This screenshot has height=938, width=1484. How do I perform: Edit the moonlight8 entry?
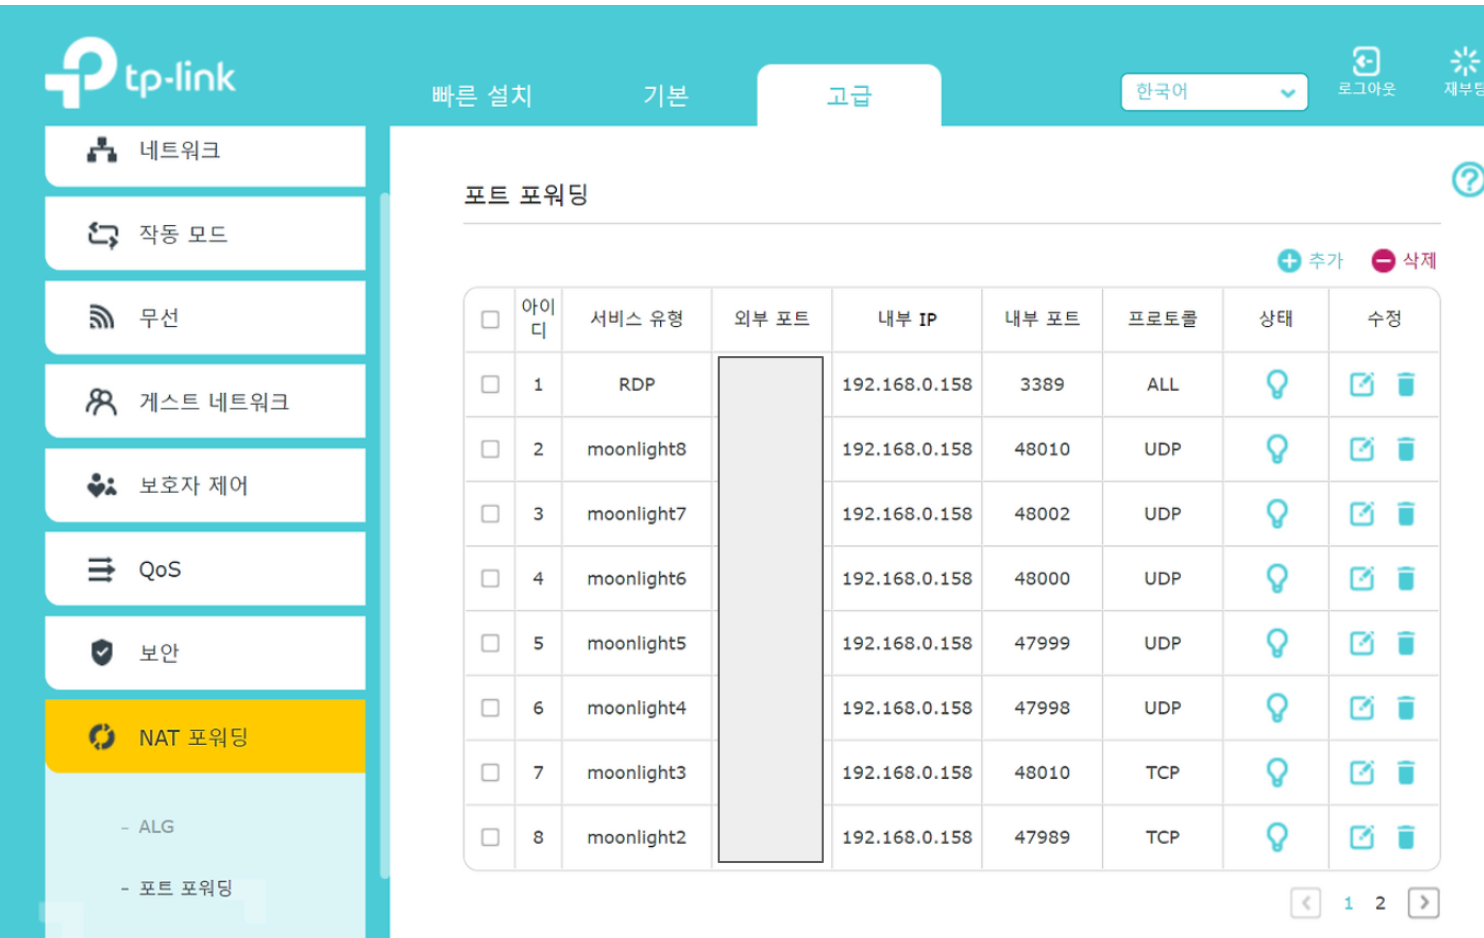pyautogui.click(x=1361, y=449)
